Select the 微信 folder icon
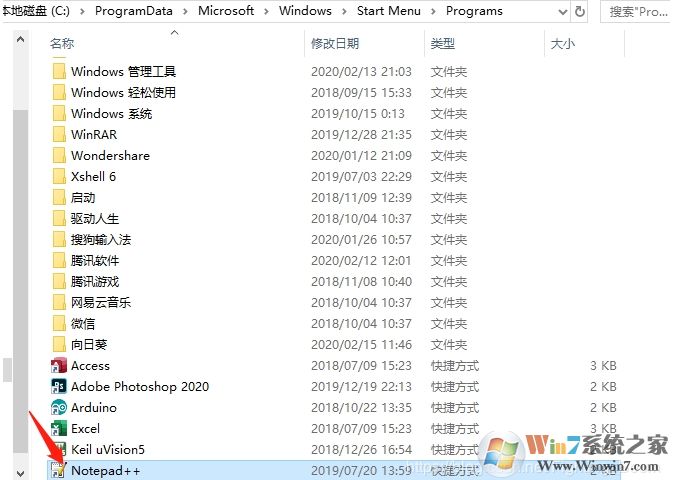 59,324
